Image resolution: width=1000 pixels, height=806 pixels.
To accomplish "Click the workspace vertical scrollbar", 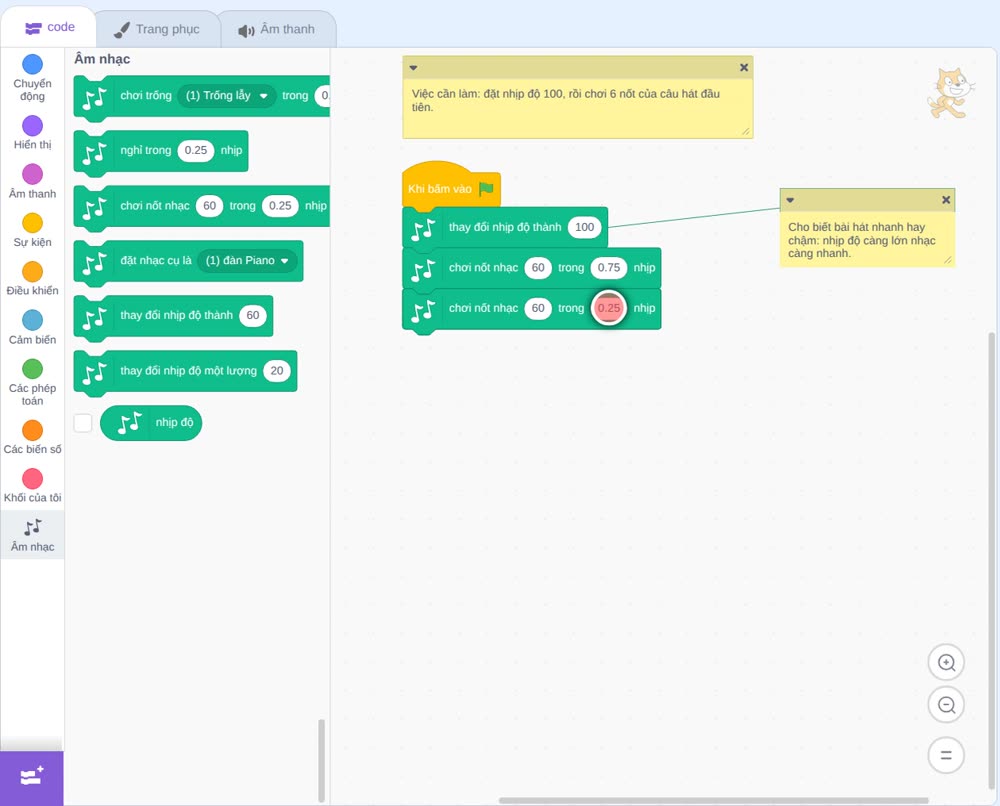I will click(x=992, y=560).
